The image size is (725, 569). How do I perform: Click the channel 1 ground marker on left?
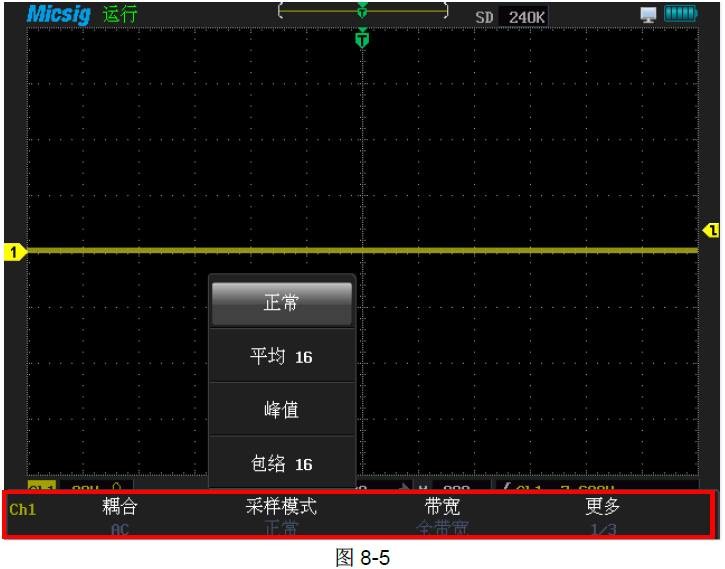click(14, 252)
